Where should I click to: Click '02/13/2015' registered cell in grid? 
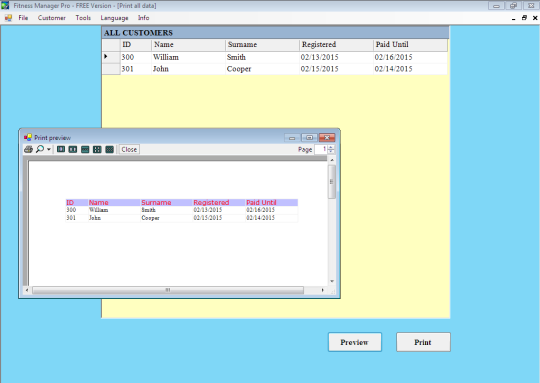336,57
